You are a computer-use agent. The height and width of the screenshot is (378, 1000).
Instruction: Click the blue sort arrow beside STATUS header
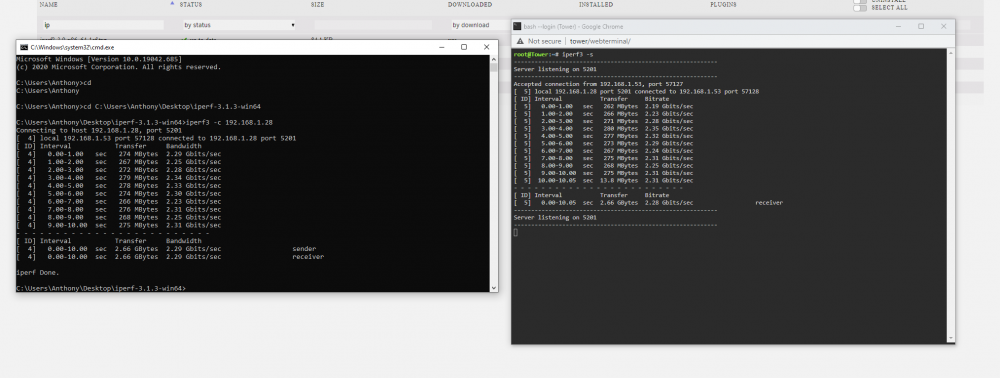(172, 3)
